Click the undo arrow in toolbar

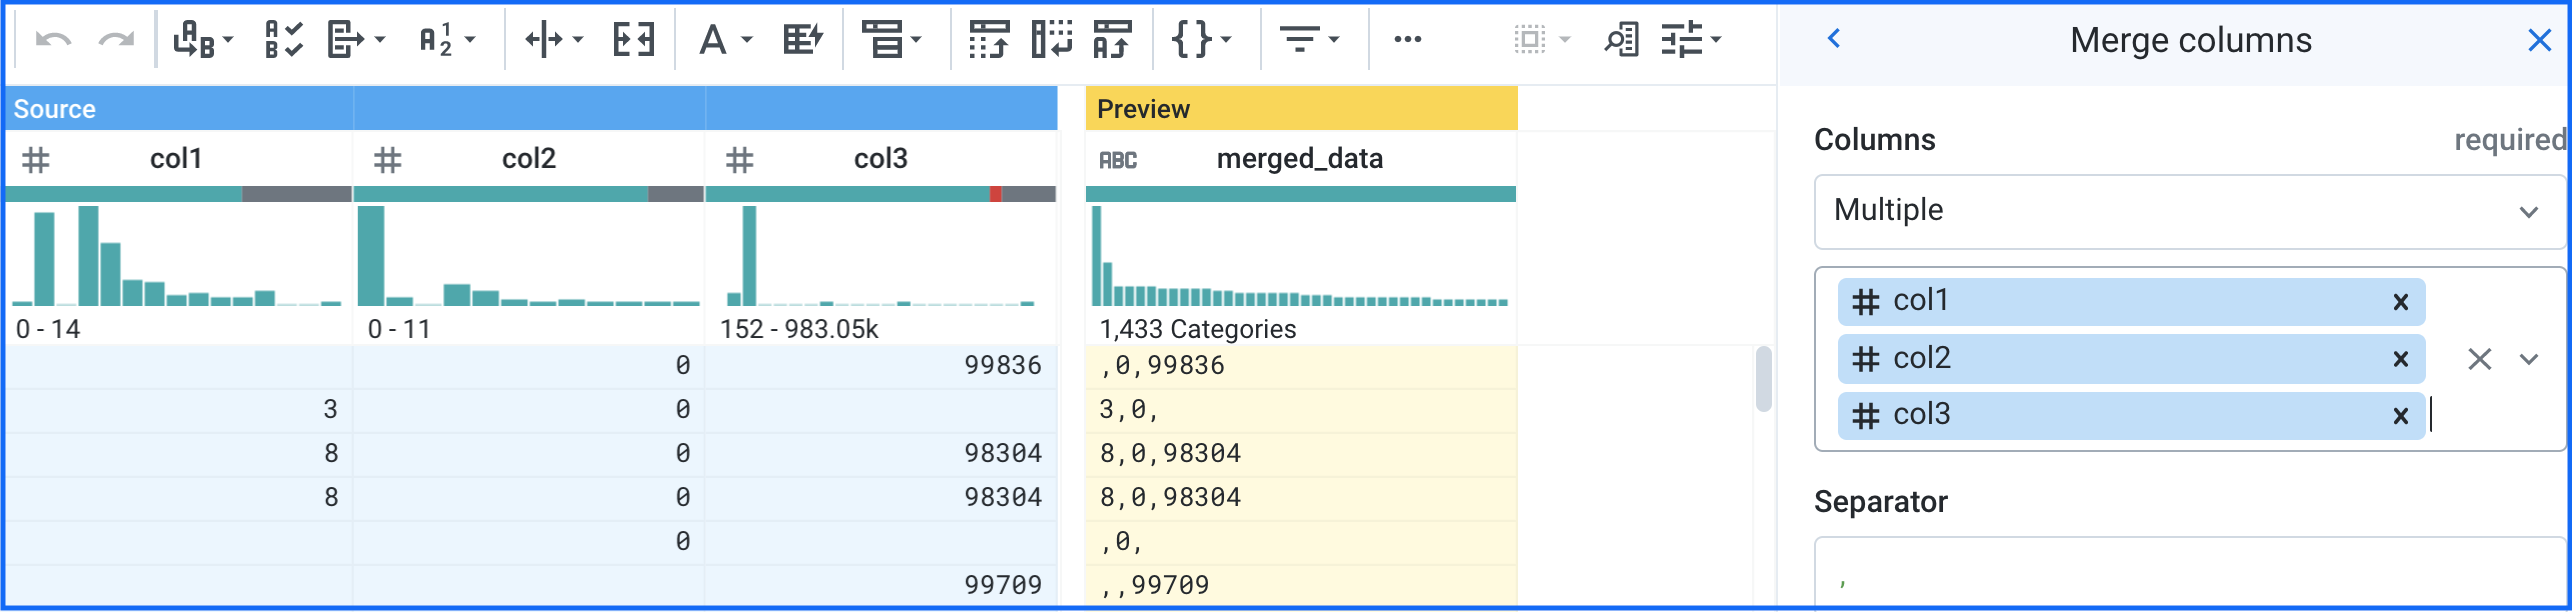[52, 40]
